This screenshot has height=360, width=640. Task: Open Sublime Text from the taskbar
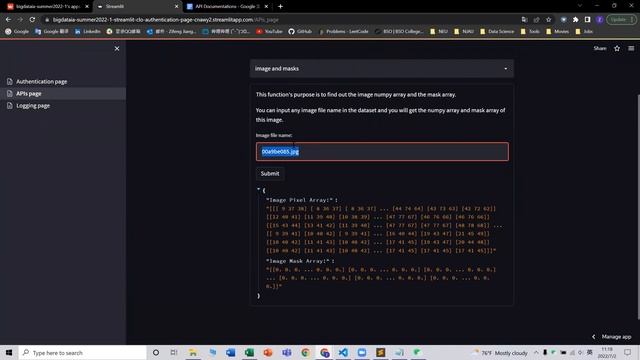(x=380, y=352)
